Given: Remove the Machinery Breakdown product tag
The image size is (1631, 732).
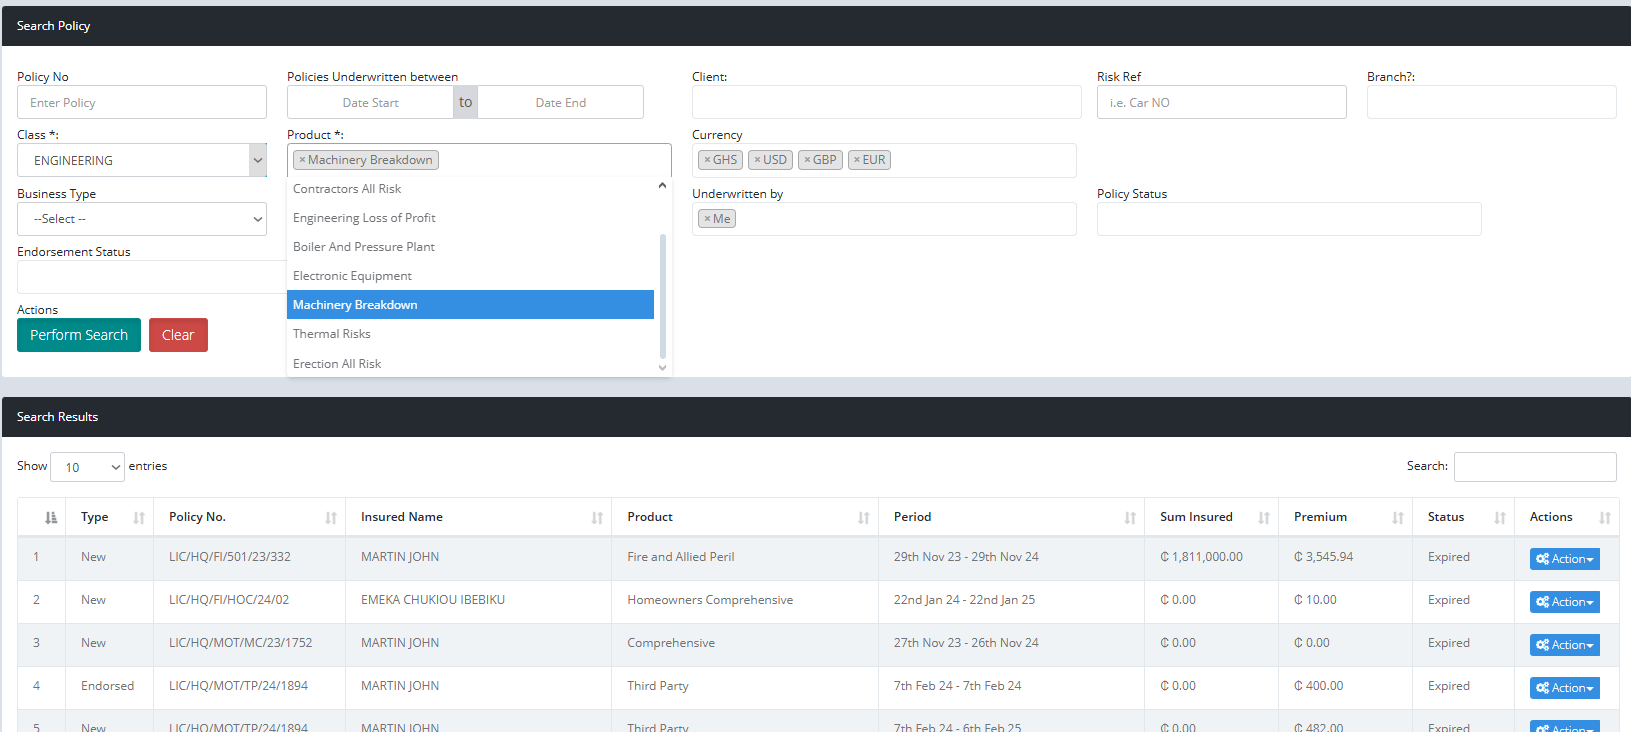Looking at the screenshot, I should [x=302, y=160].
